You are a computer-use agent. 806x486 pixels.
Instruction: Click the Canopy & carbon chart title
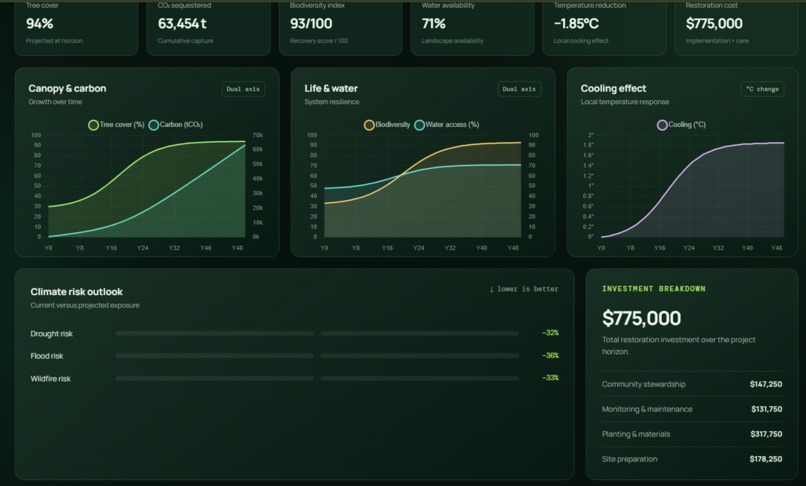pyautogui.click(x=67, y=88)
